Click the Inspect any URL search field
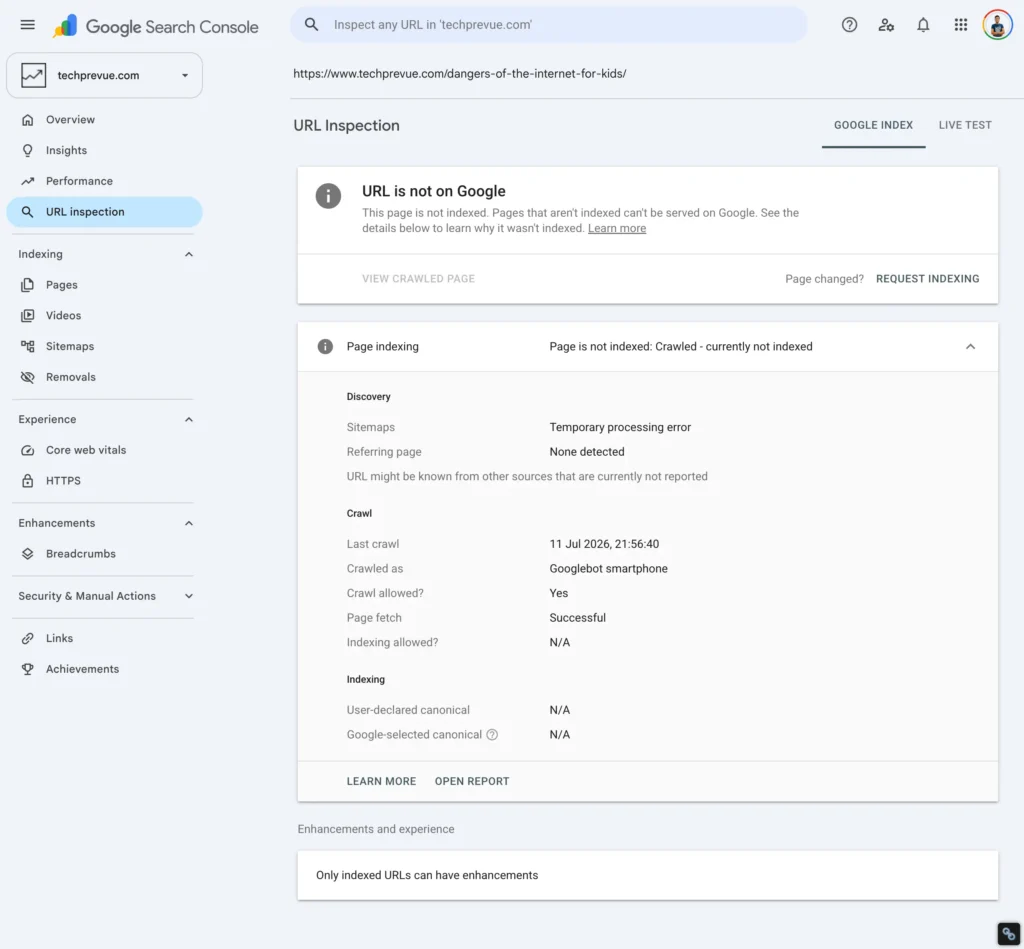This screenshot has height=949, width=1024. (x=549, y=25)
